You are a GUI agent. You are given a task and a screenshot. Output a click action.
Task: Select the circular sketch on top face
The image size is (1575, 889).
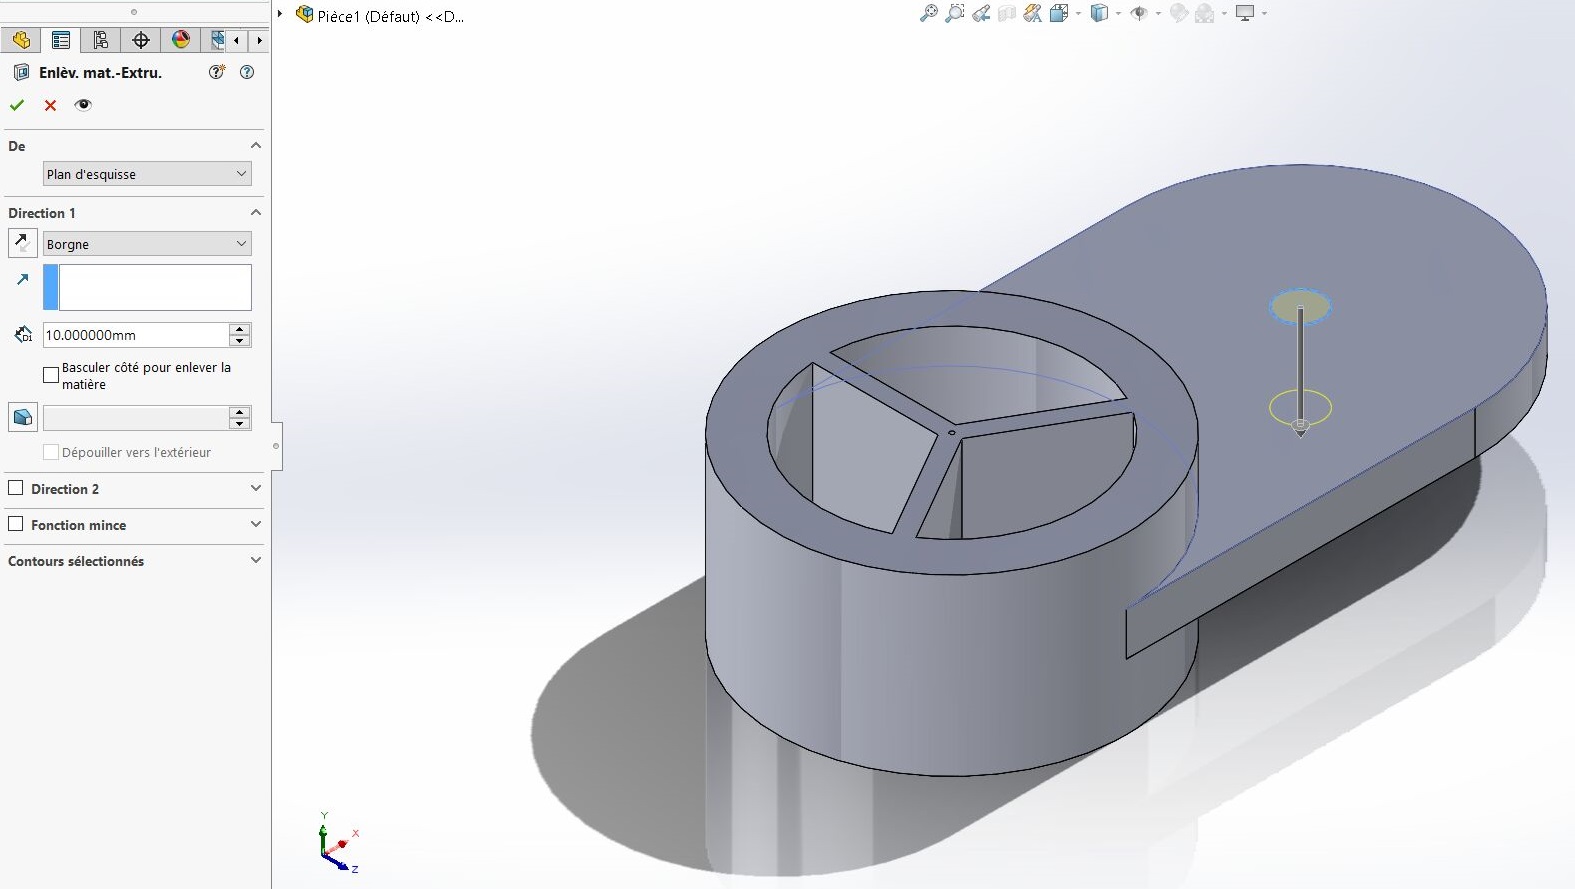(1300, 306)
